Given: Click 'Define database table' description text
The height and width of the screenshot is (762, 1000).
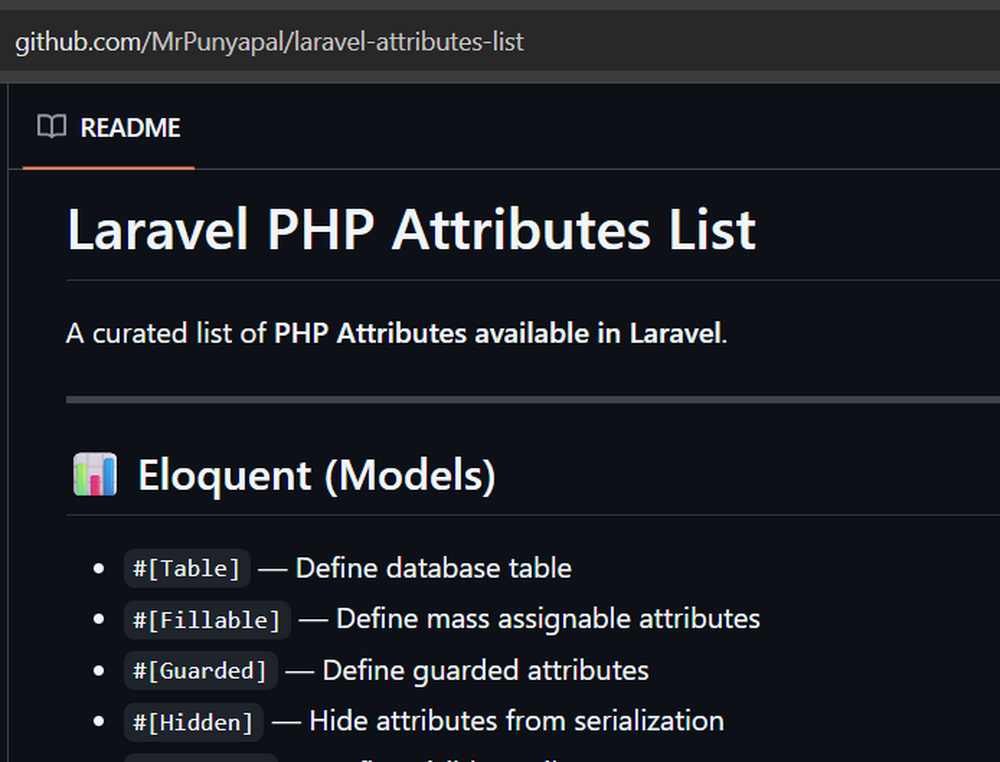Looking at the screenshot, I should pyautogui.click(x=433, y=569).
